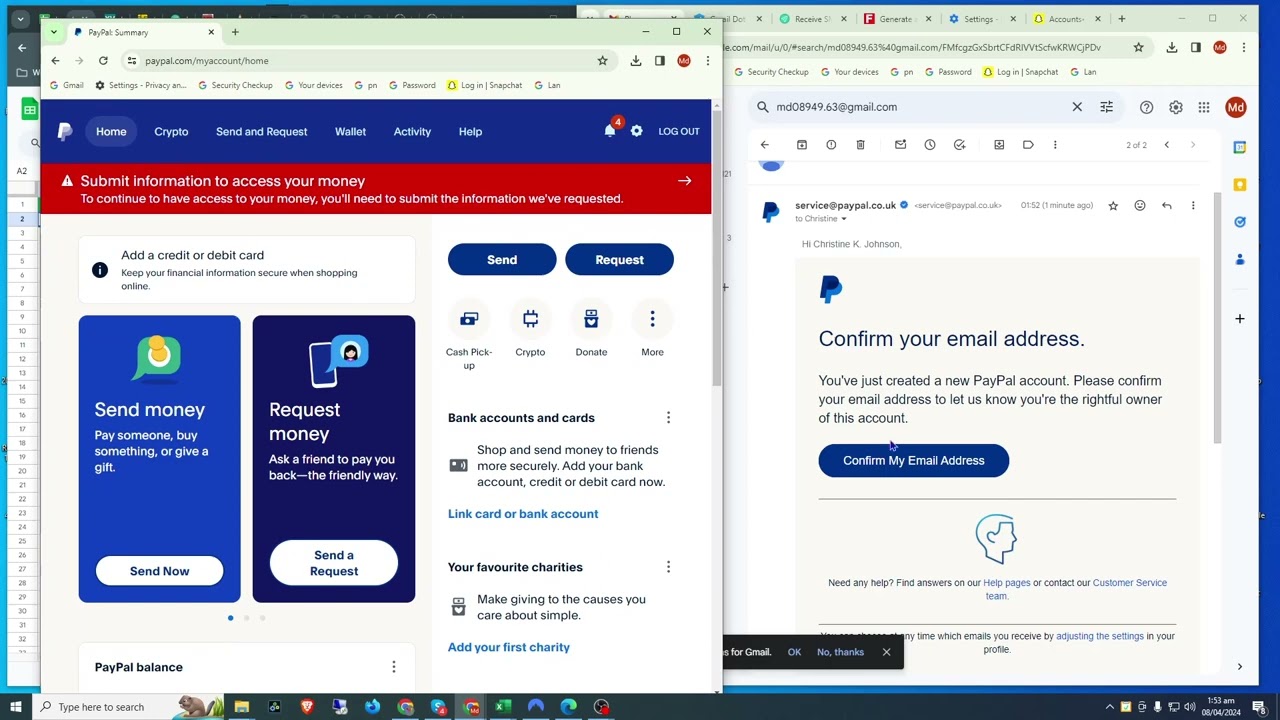The height and width of the screenshot is (720, 1280).
Task: Open PayPal notifications bell icon
Action: click(x=610, y=131)
